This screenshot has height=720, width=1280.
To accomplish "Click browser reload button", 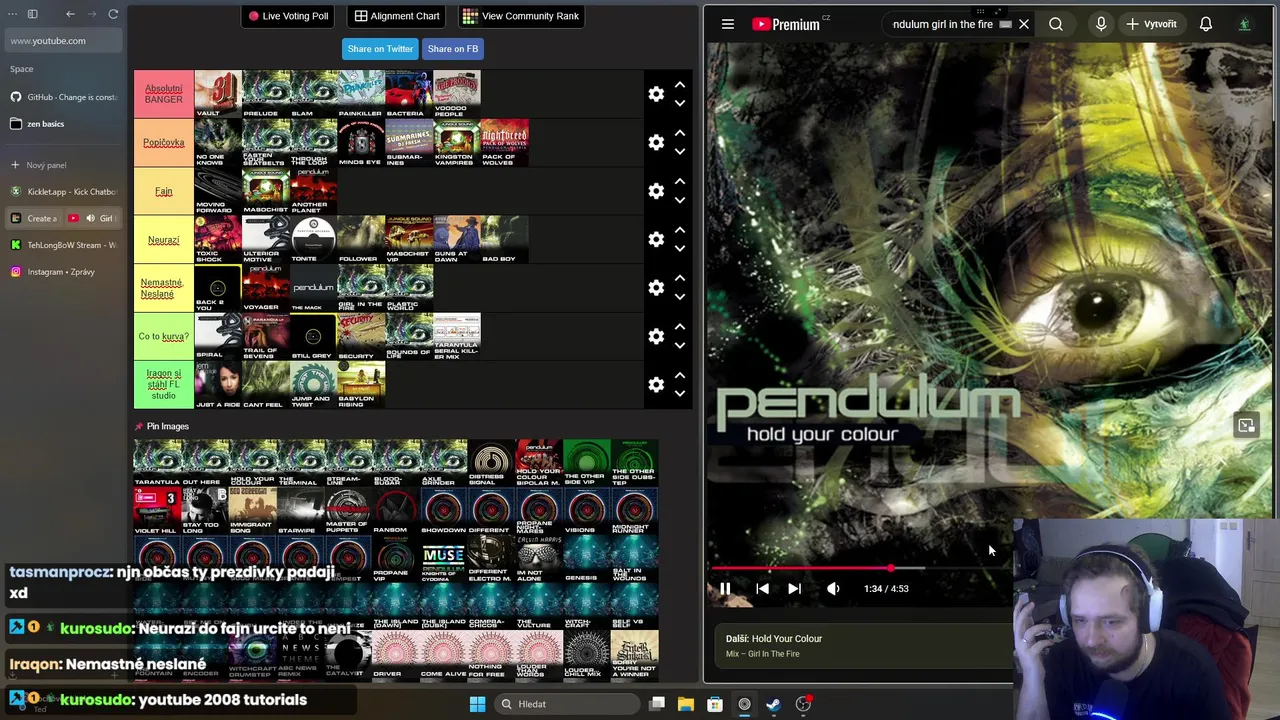I will [113, 14].
